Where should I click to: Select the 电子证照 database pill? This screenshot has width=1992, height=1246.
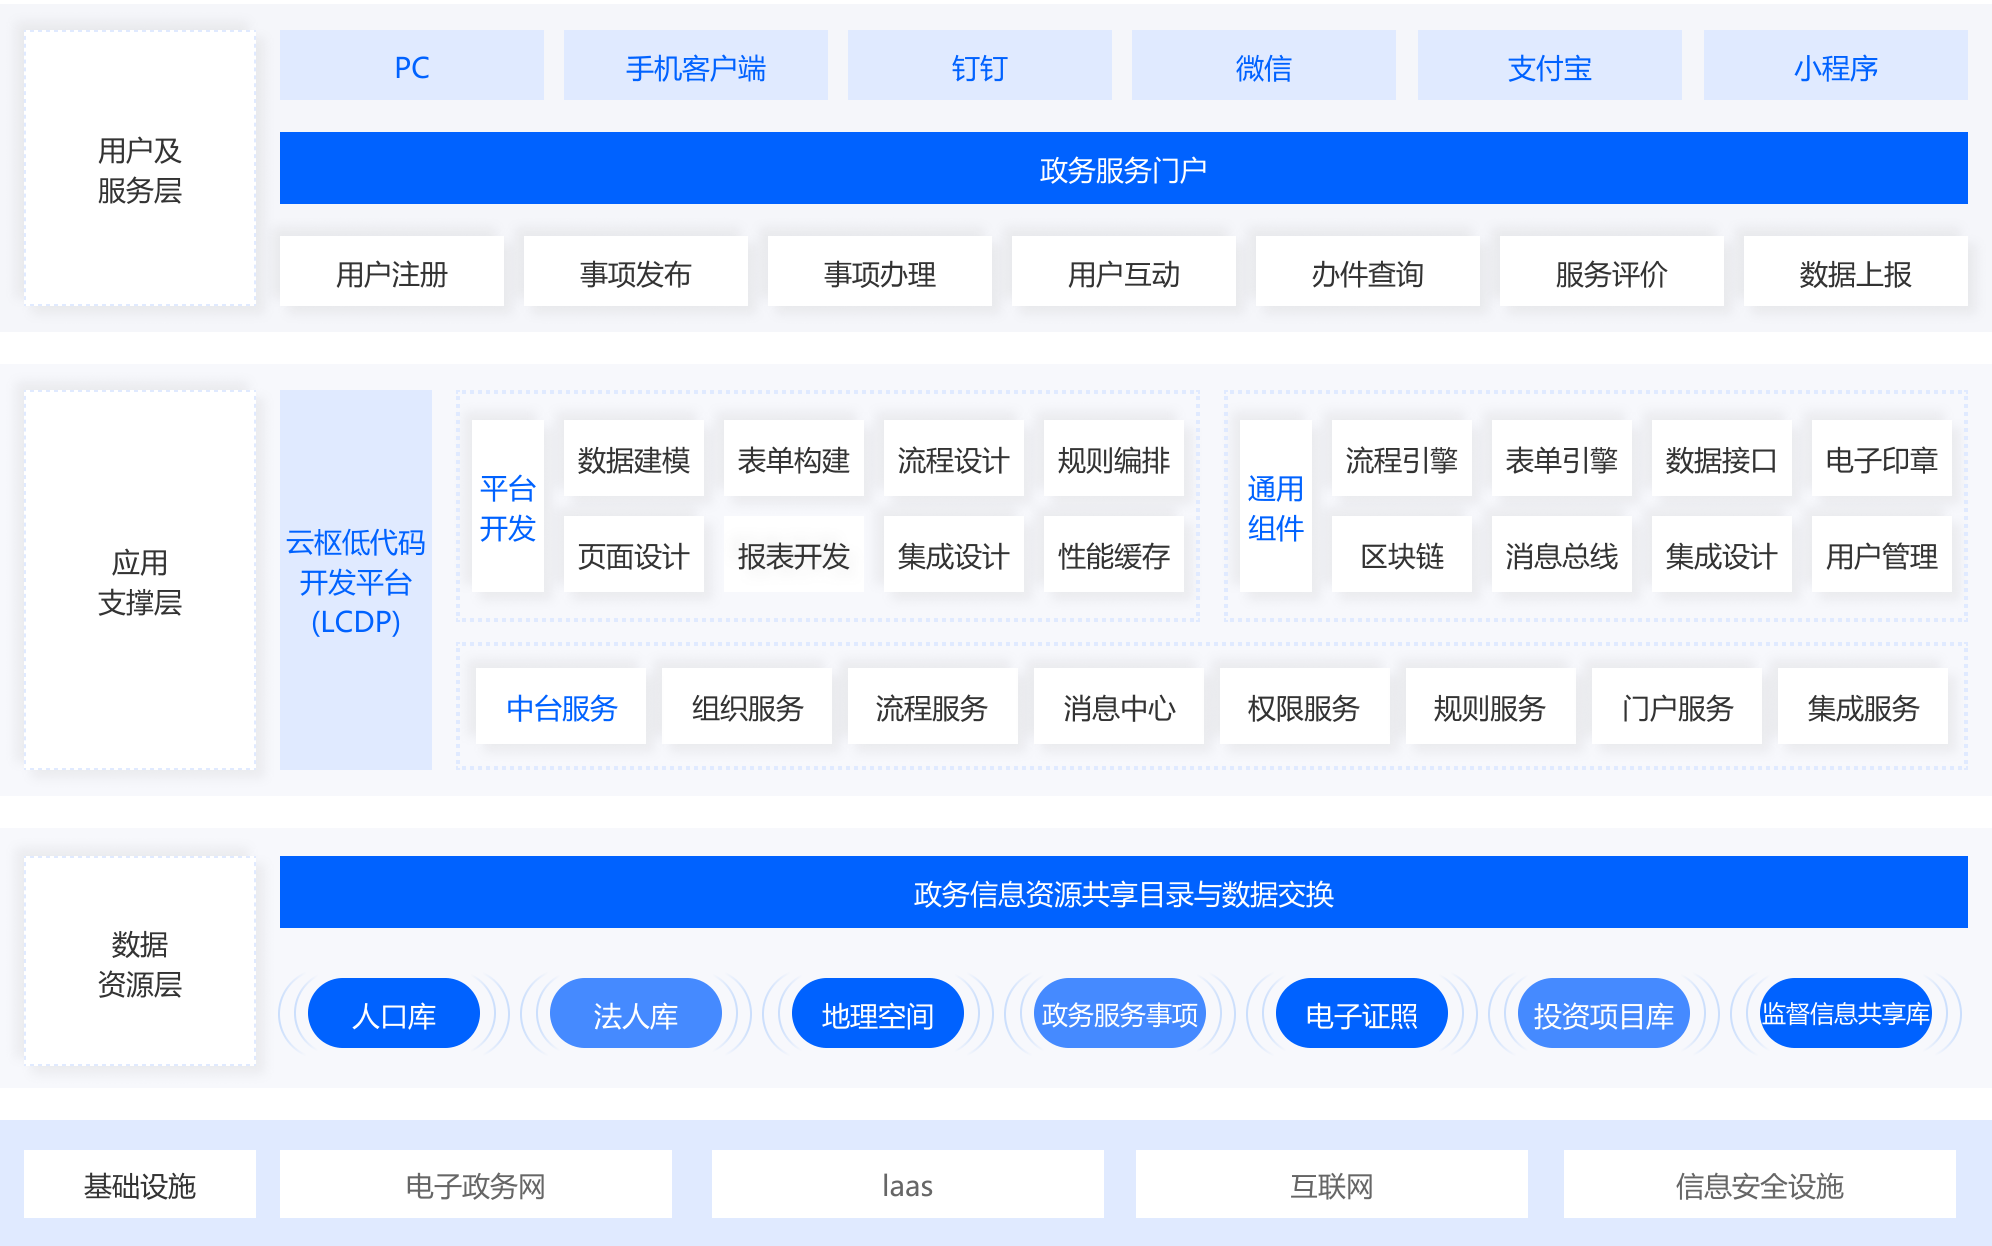(x=1361, y=1014)
